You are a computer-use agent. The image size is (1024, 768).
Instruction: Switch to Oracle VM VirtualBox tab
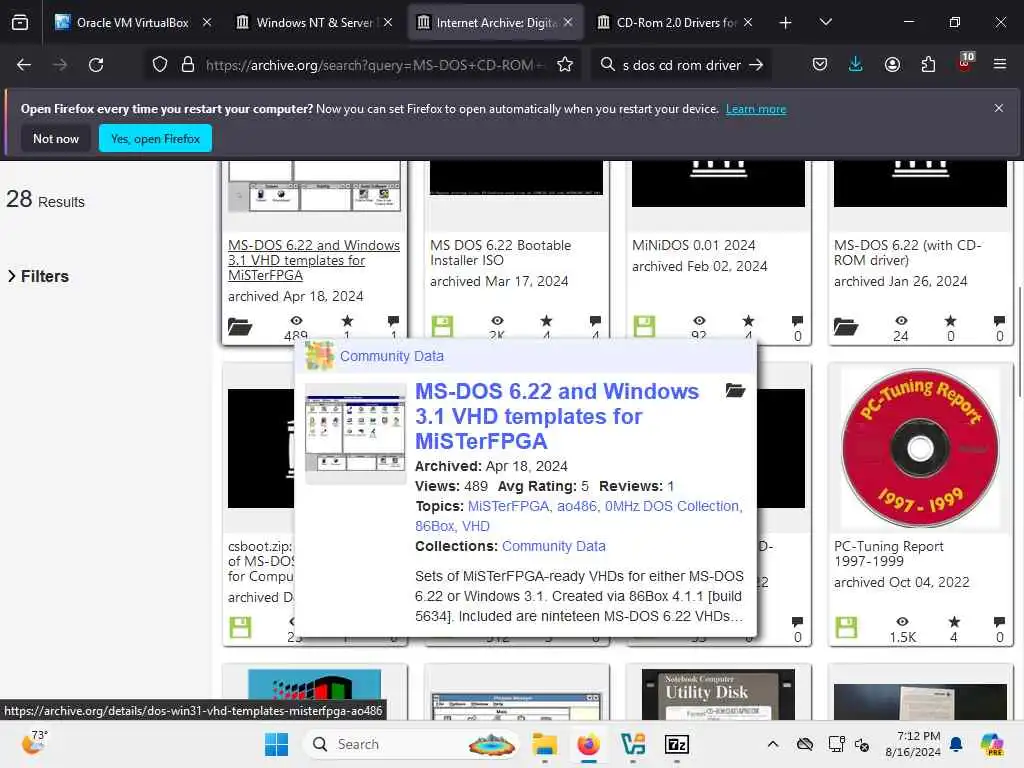[133, 23]
